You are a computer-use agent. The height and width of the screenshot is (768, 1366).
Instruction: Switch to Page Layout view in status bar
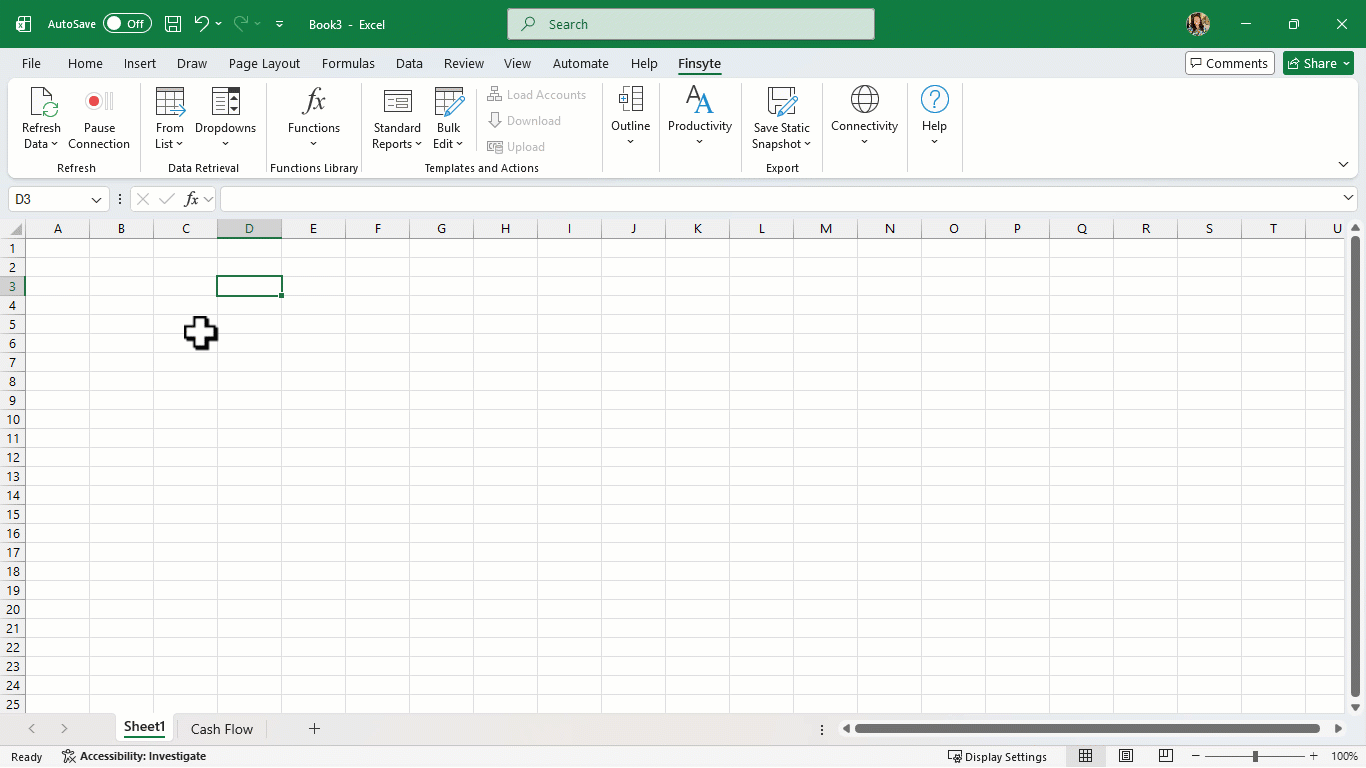point(1126,756)
